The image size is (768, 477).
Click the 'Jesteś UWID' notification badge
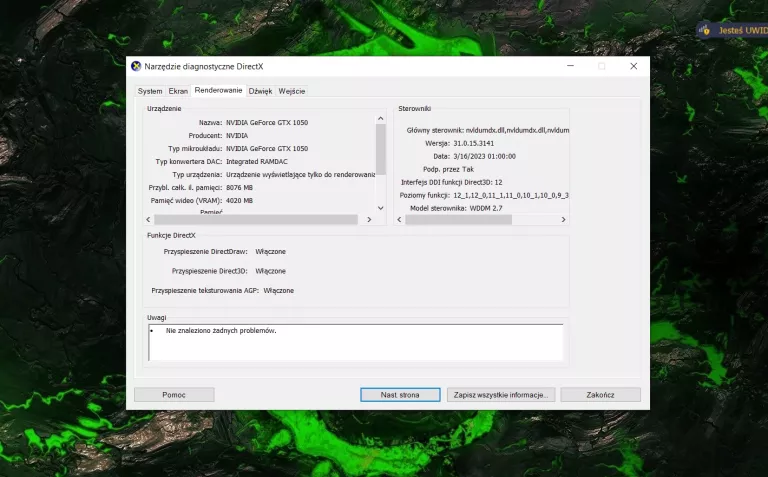pyautogui.click(x=732, y=30)
